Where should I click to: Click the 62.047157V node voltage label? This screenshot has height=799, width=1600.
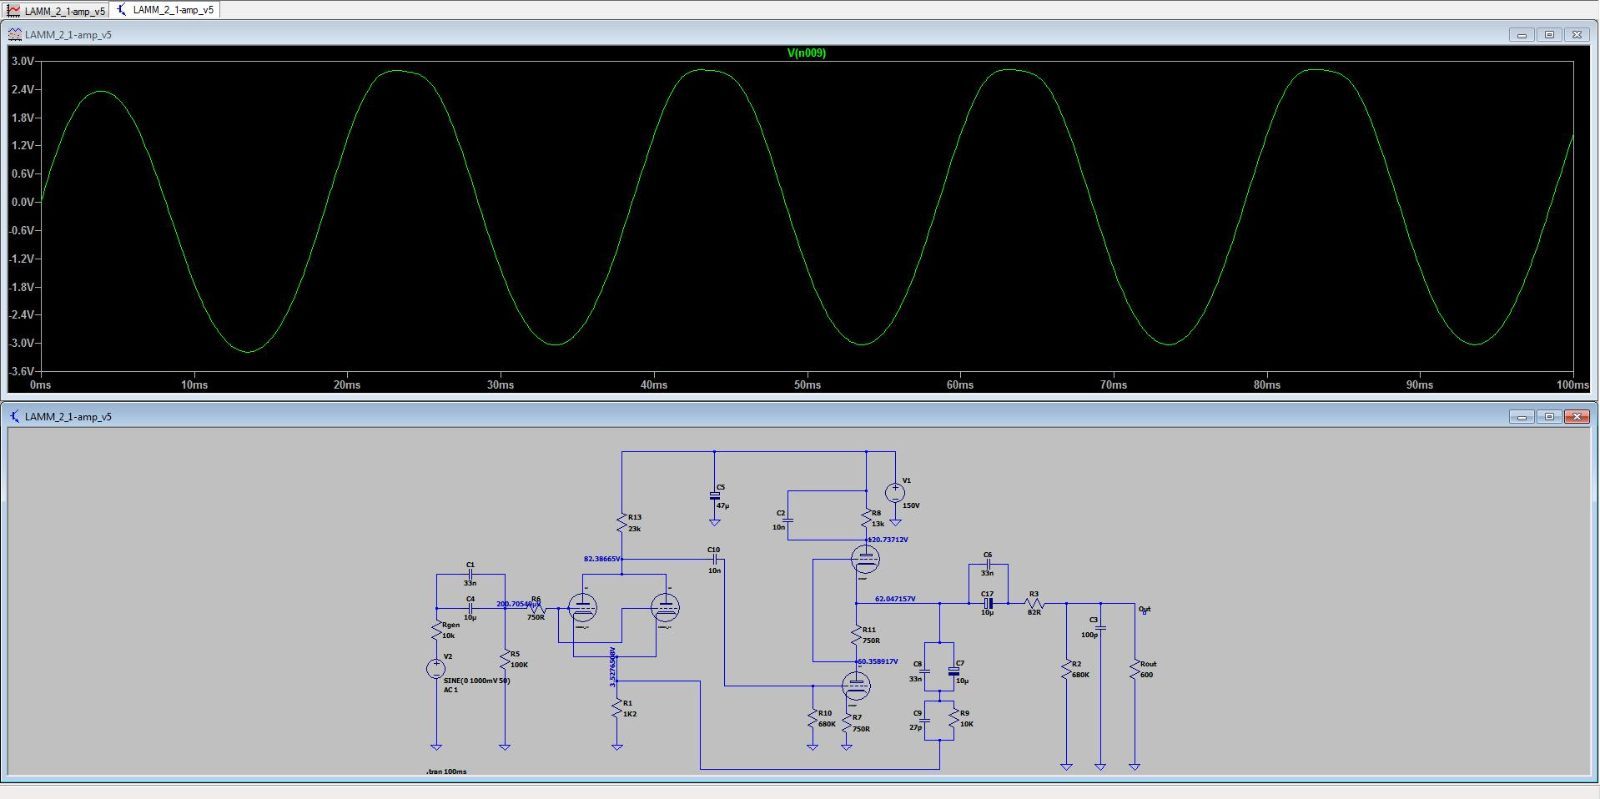pos(895,599)
